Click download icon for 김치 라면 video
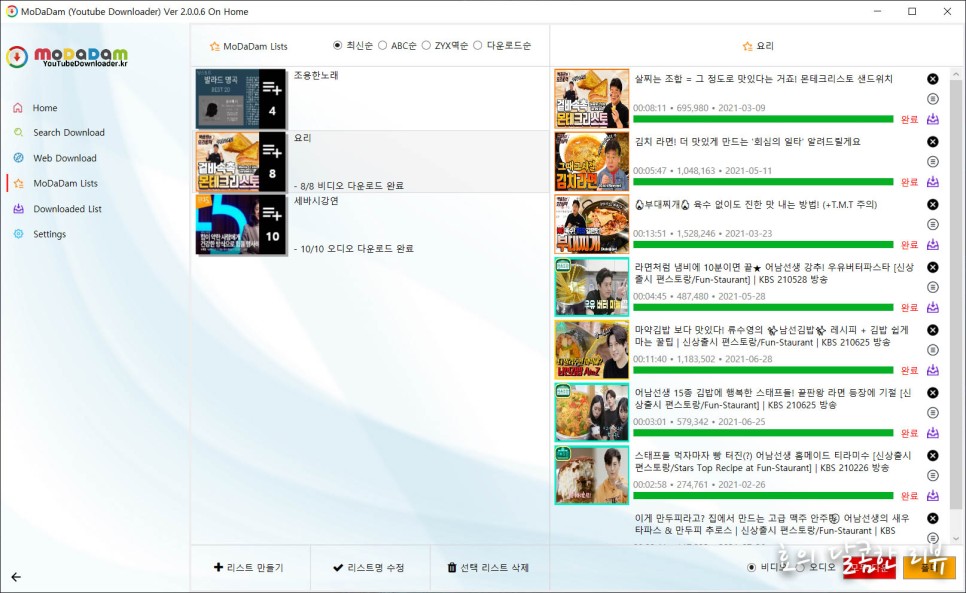The image size is (966, 593). [x=933, y=182]
